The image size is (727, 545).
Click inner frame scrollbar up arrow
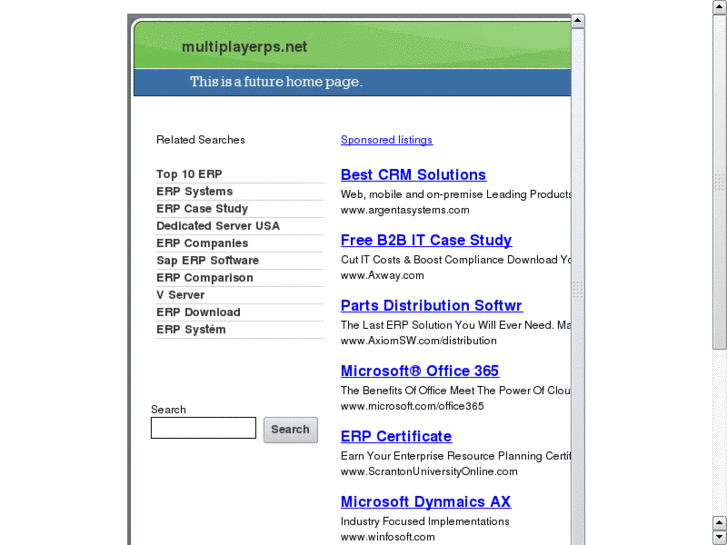click(578, 21)
